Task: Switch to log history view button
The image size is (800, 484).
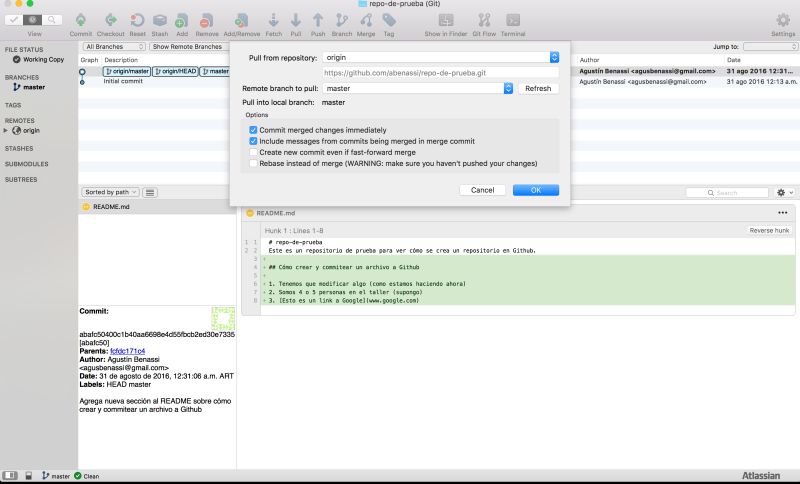Action: pyautogui.click(x=33, y=20)
